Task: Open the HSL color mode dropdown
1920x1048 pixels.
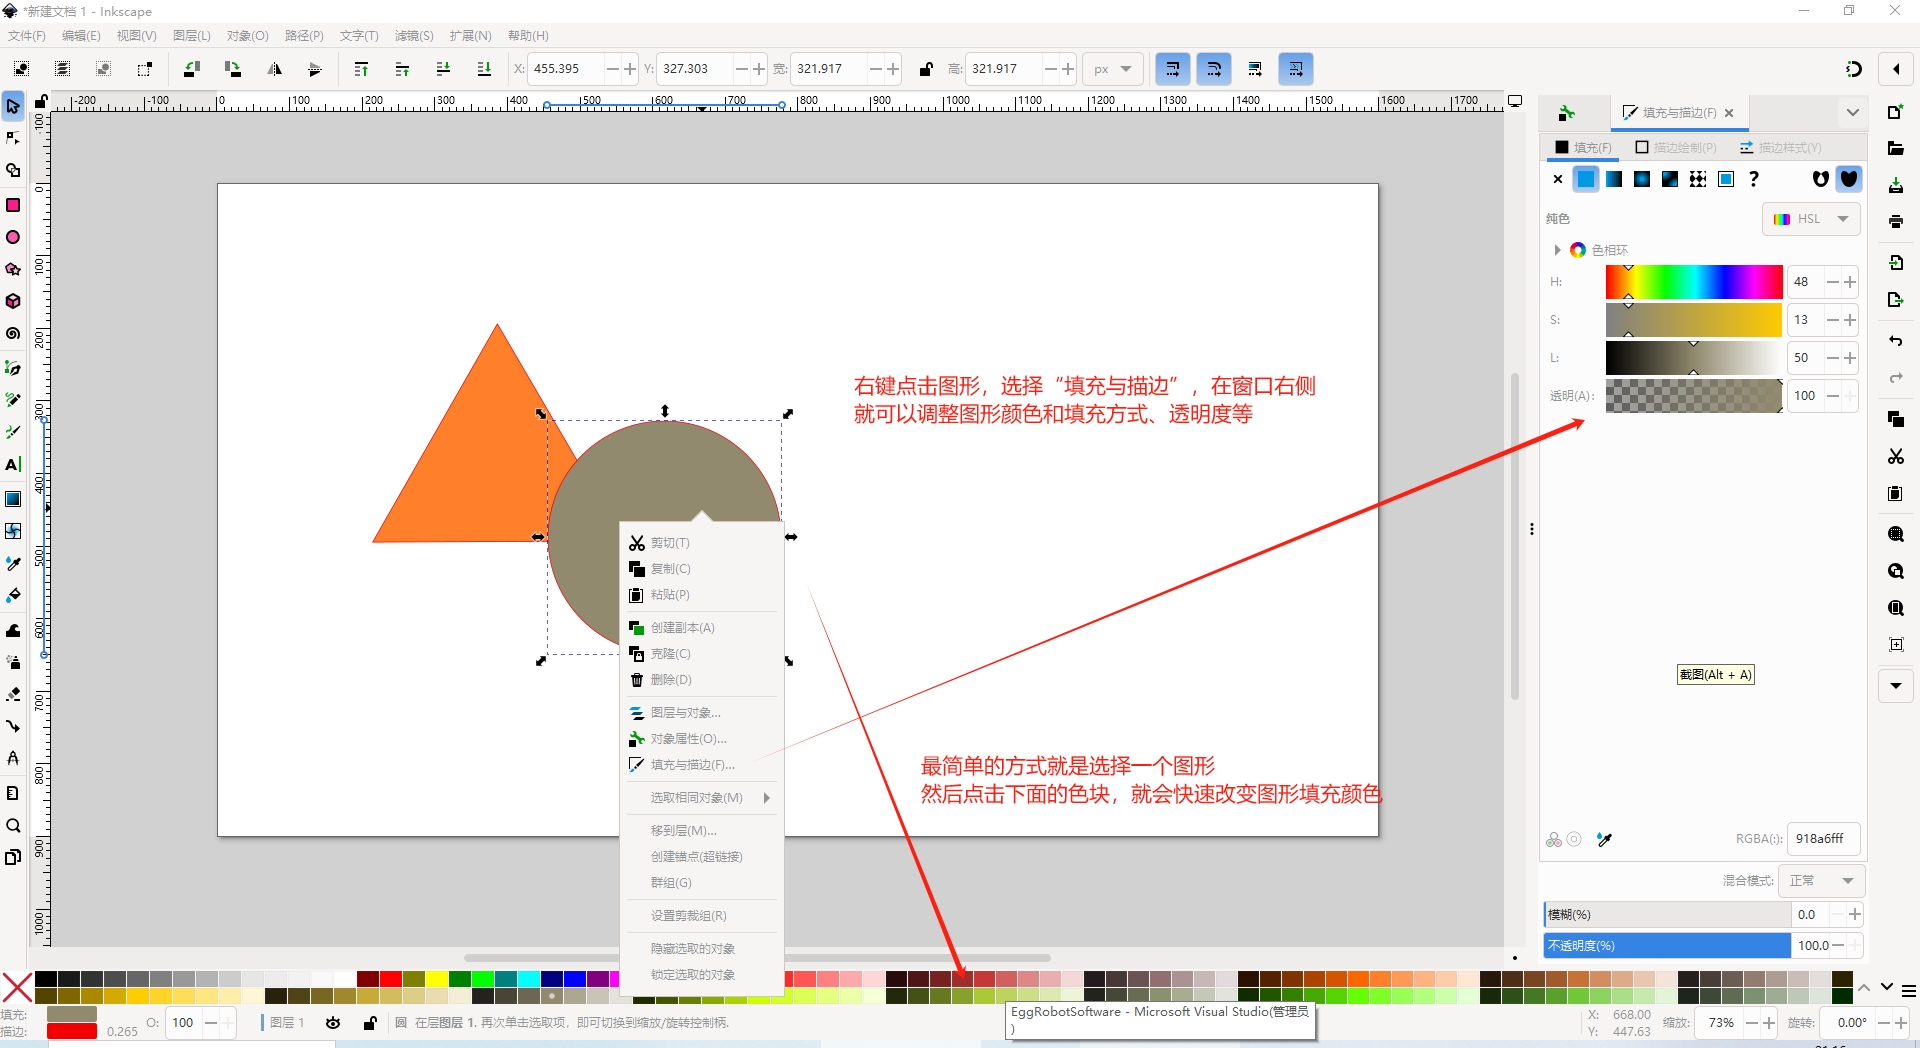Action: (1811, 219)
